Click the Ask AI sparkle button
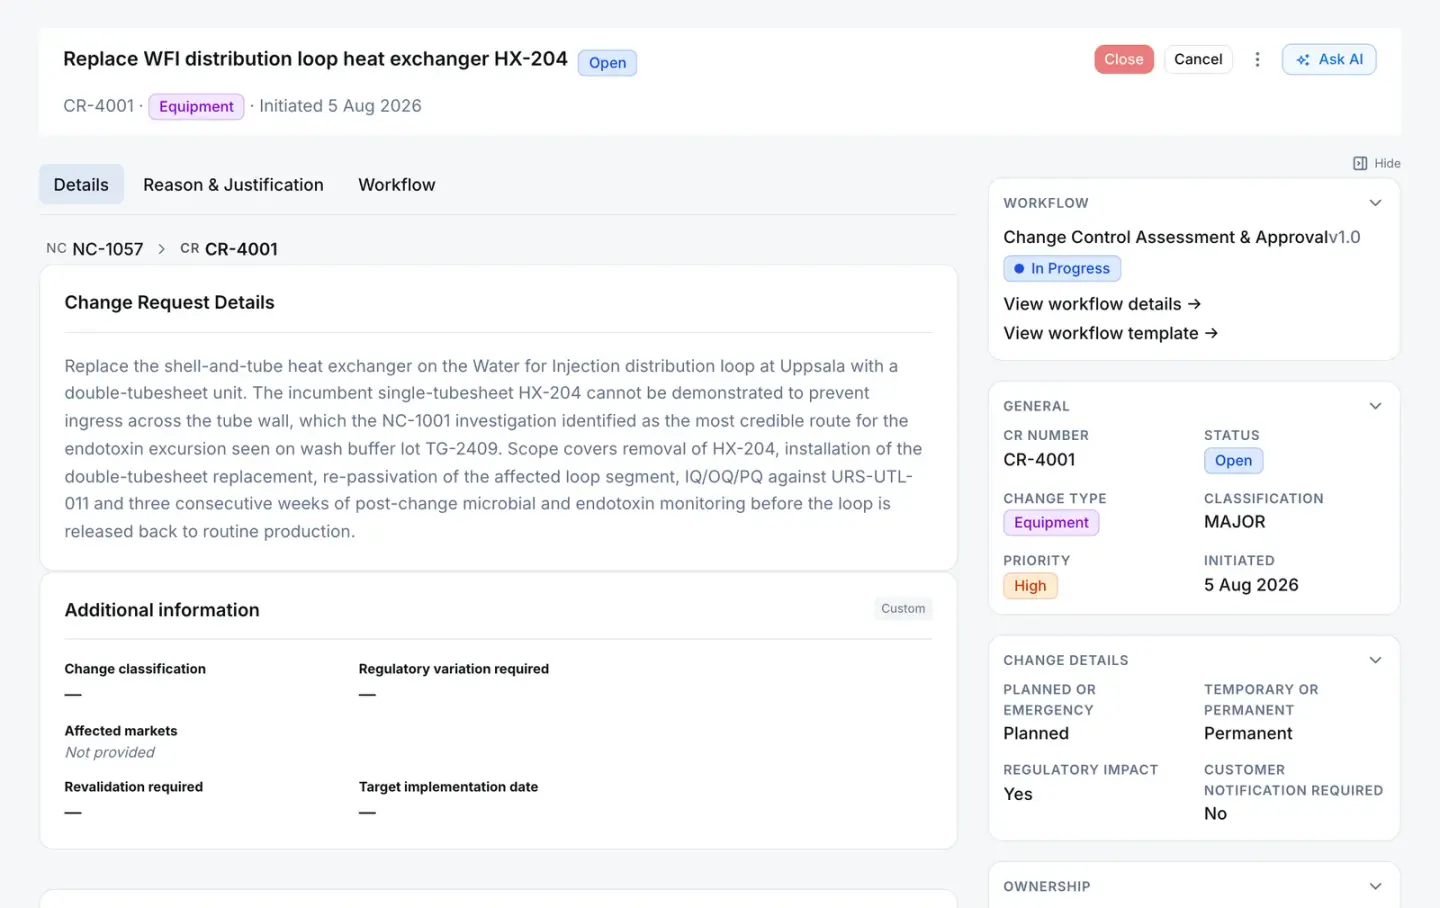Image resolution: width=1440 pixels, height=908 pixels. coord(1329,60)
